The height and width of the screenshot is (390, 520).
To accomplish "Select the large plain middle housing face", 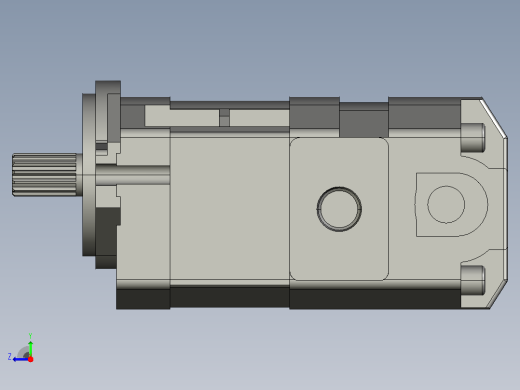I will [x=230, y=208].
